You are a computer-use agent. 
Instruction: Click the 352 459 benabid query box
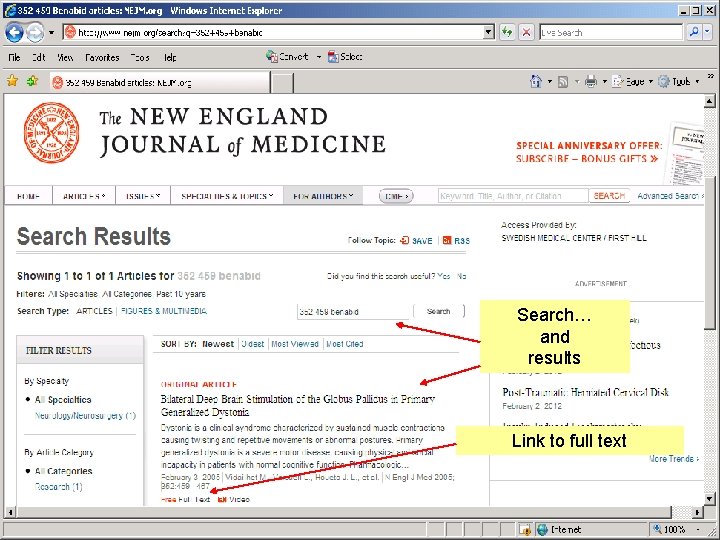[x=353, y=312]
